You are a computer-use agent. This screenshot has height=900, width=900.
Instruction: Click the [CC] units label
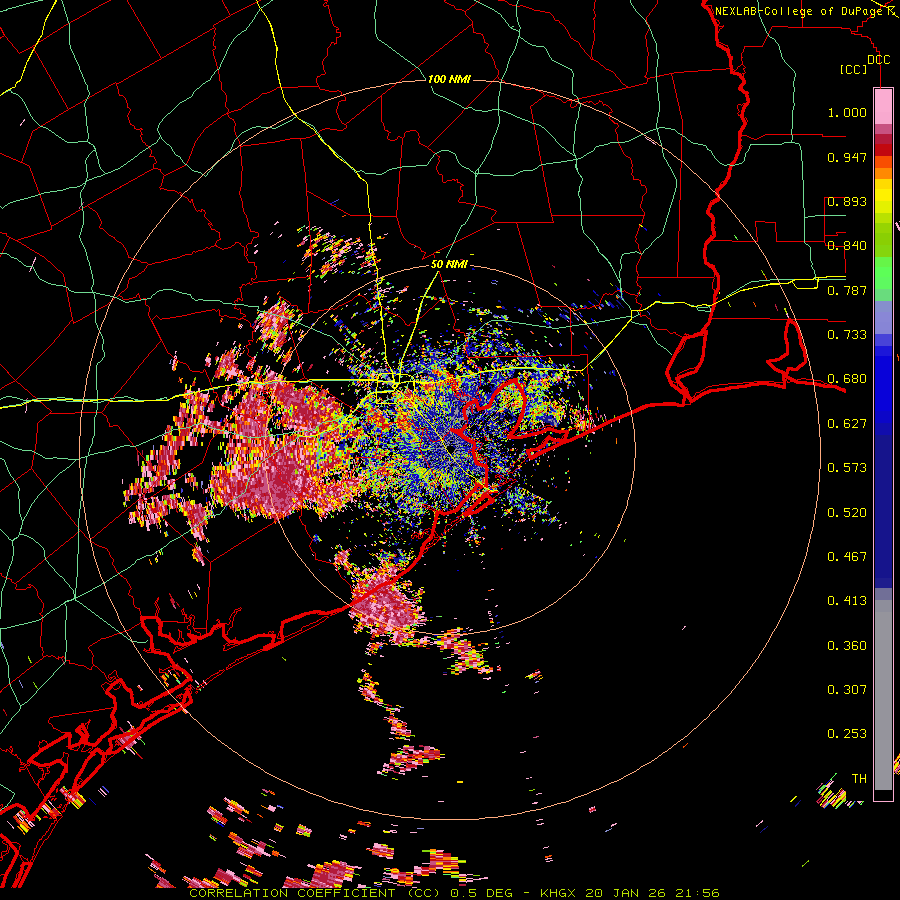tap(854, 69)
